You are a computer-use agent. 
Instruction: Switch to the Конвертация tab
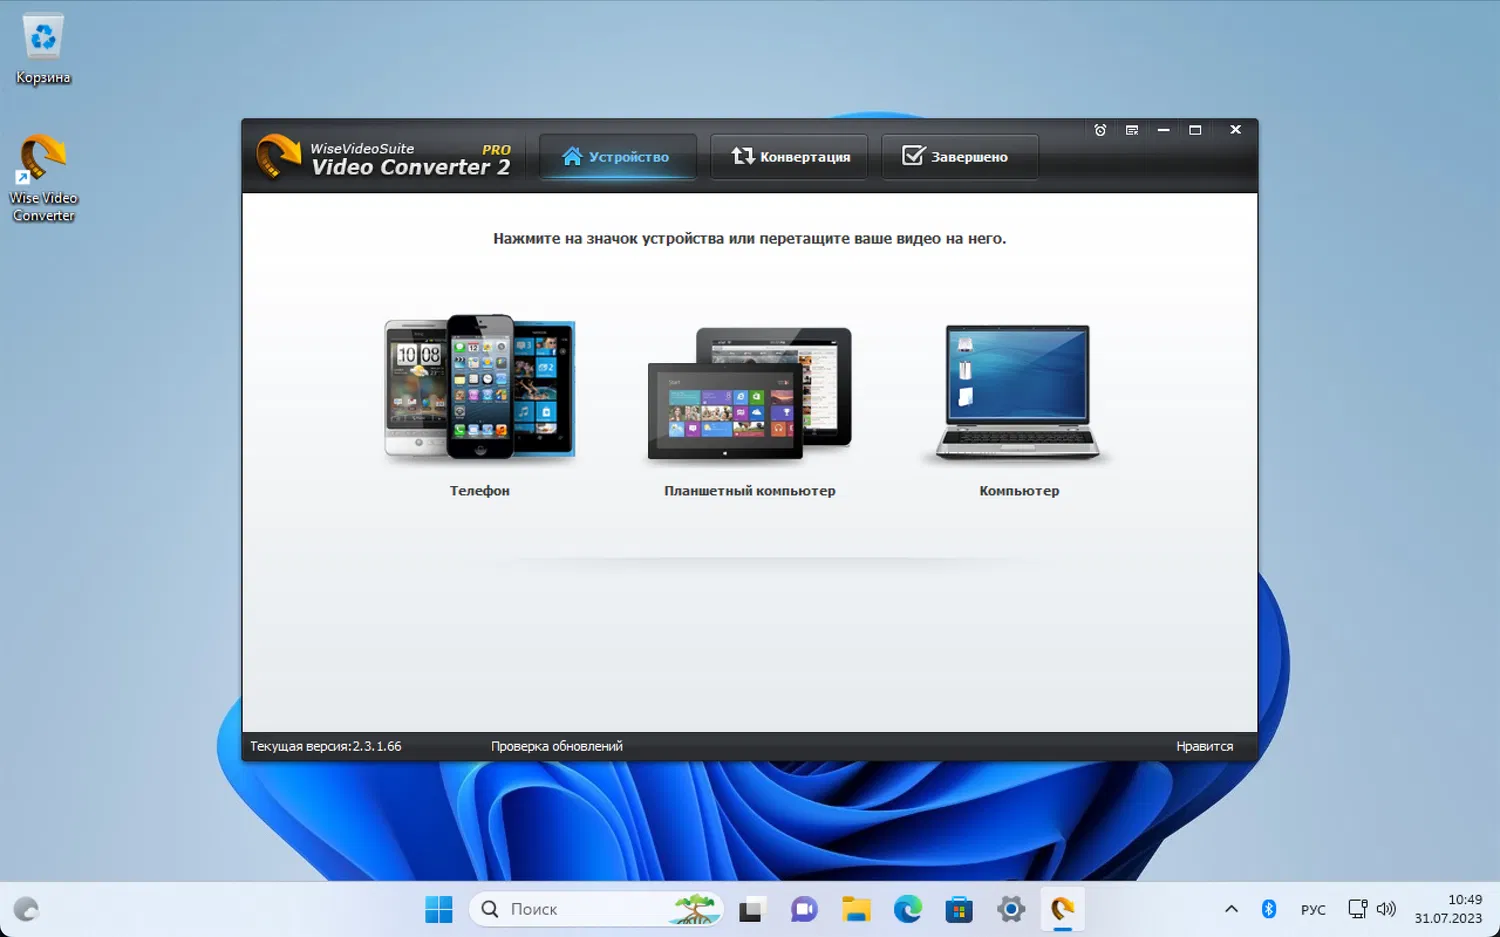[789, 157]
